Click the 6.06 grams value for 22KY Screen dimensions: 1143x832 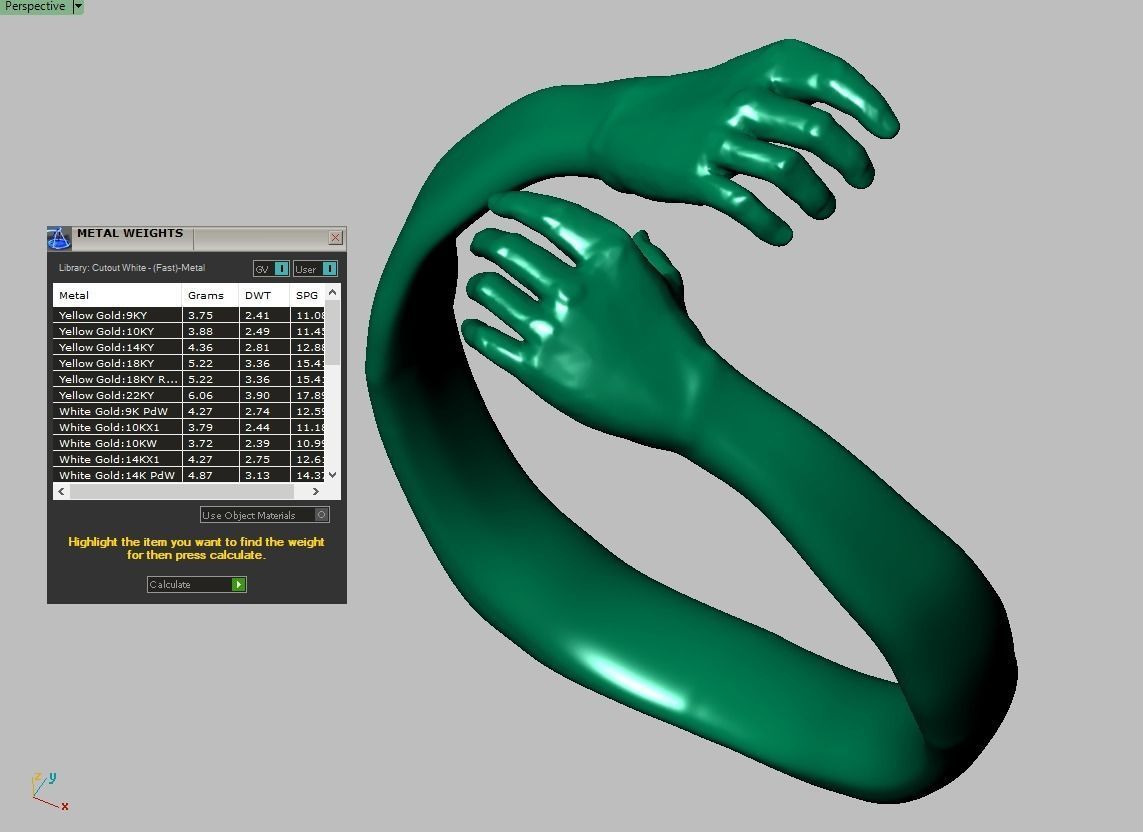pyautogui.click(x=200, y=395)
